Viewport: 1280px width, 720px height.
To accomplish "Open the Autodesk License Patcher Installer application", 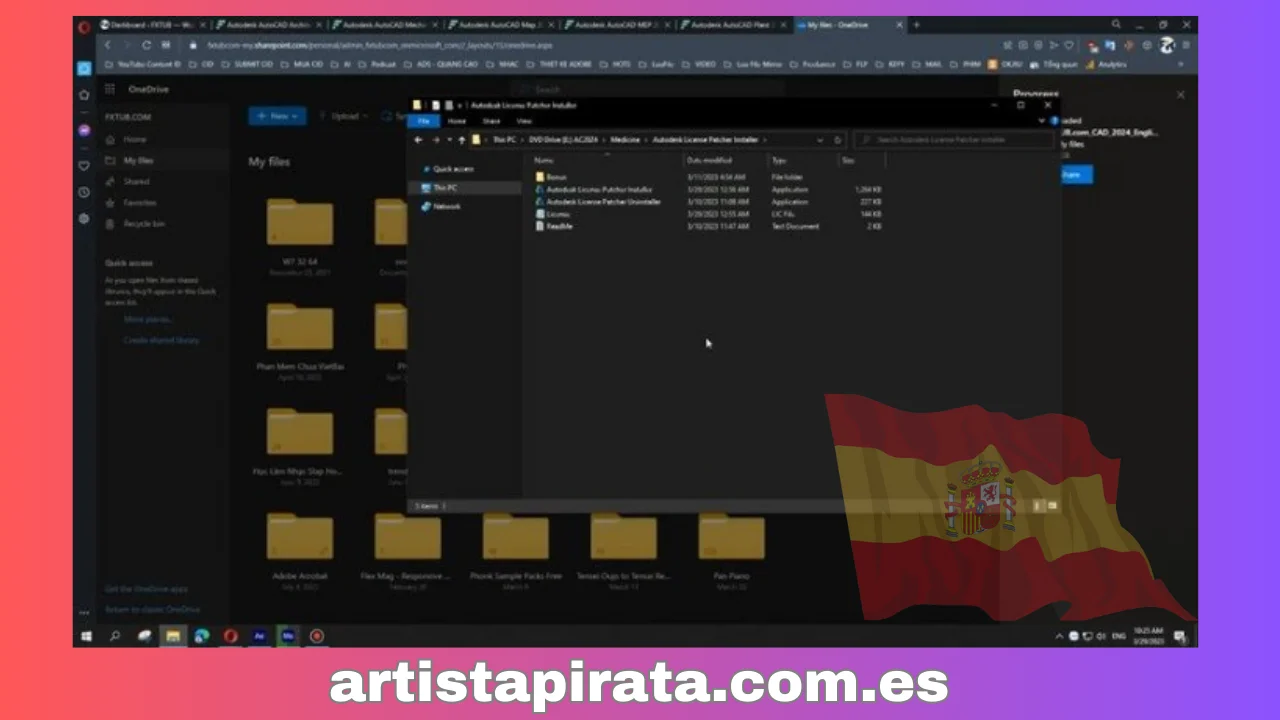I will (x=598, y=189).
